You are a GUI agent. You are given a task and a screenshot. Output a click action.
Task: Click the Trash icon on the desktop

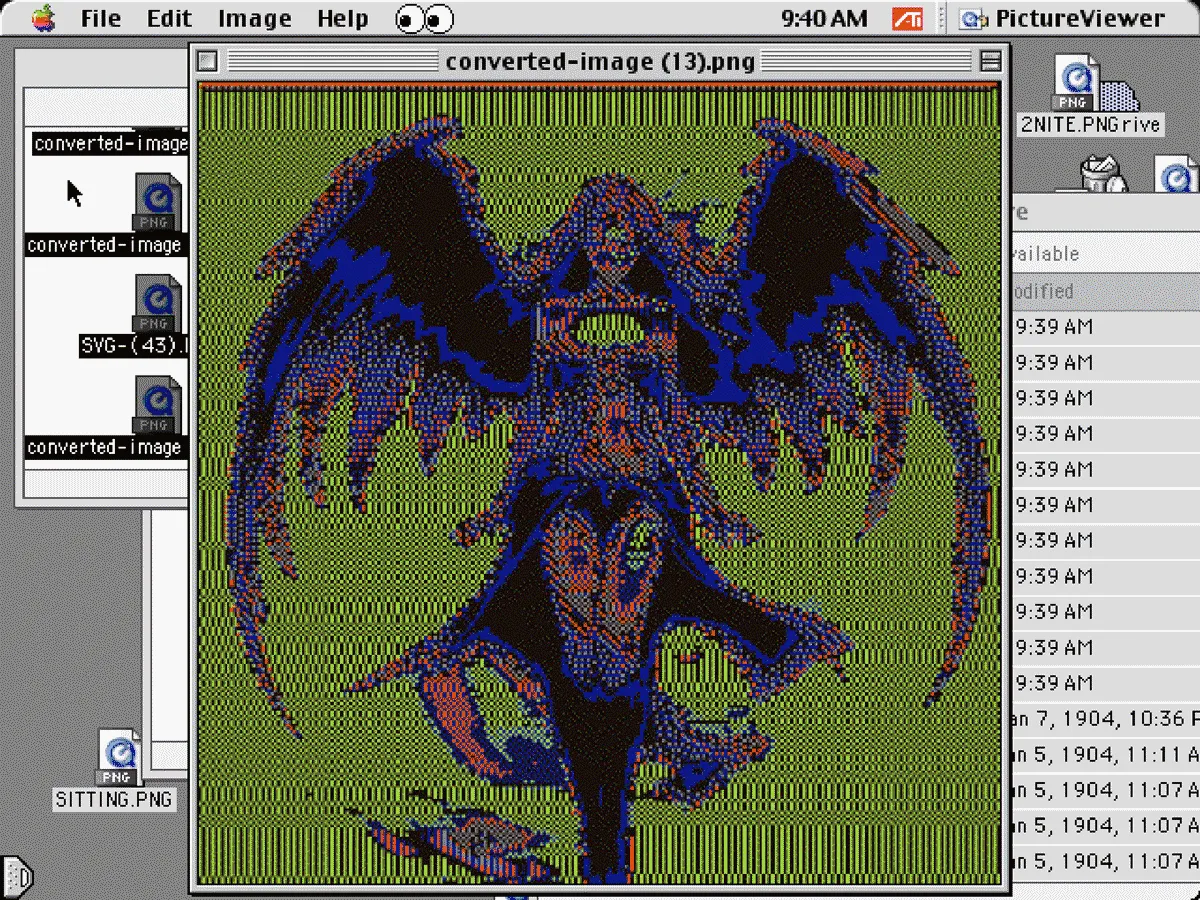tap(1105, 173)
